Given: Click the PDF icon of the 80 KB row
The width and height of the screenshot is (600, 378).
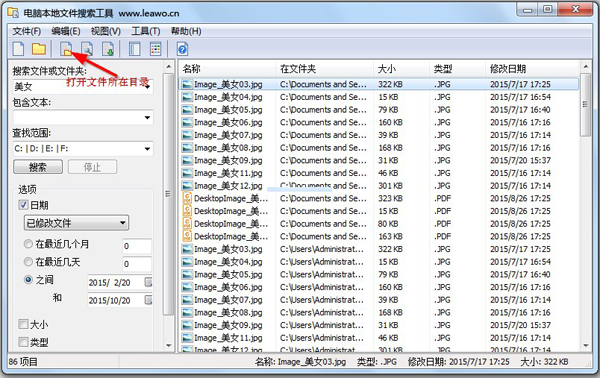Looking at the screenshot, I should (187, 223).
